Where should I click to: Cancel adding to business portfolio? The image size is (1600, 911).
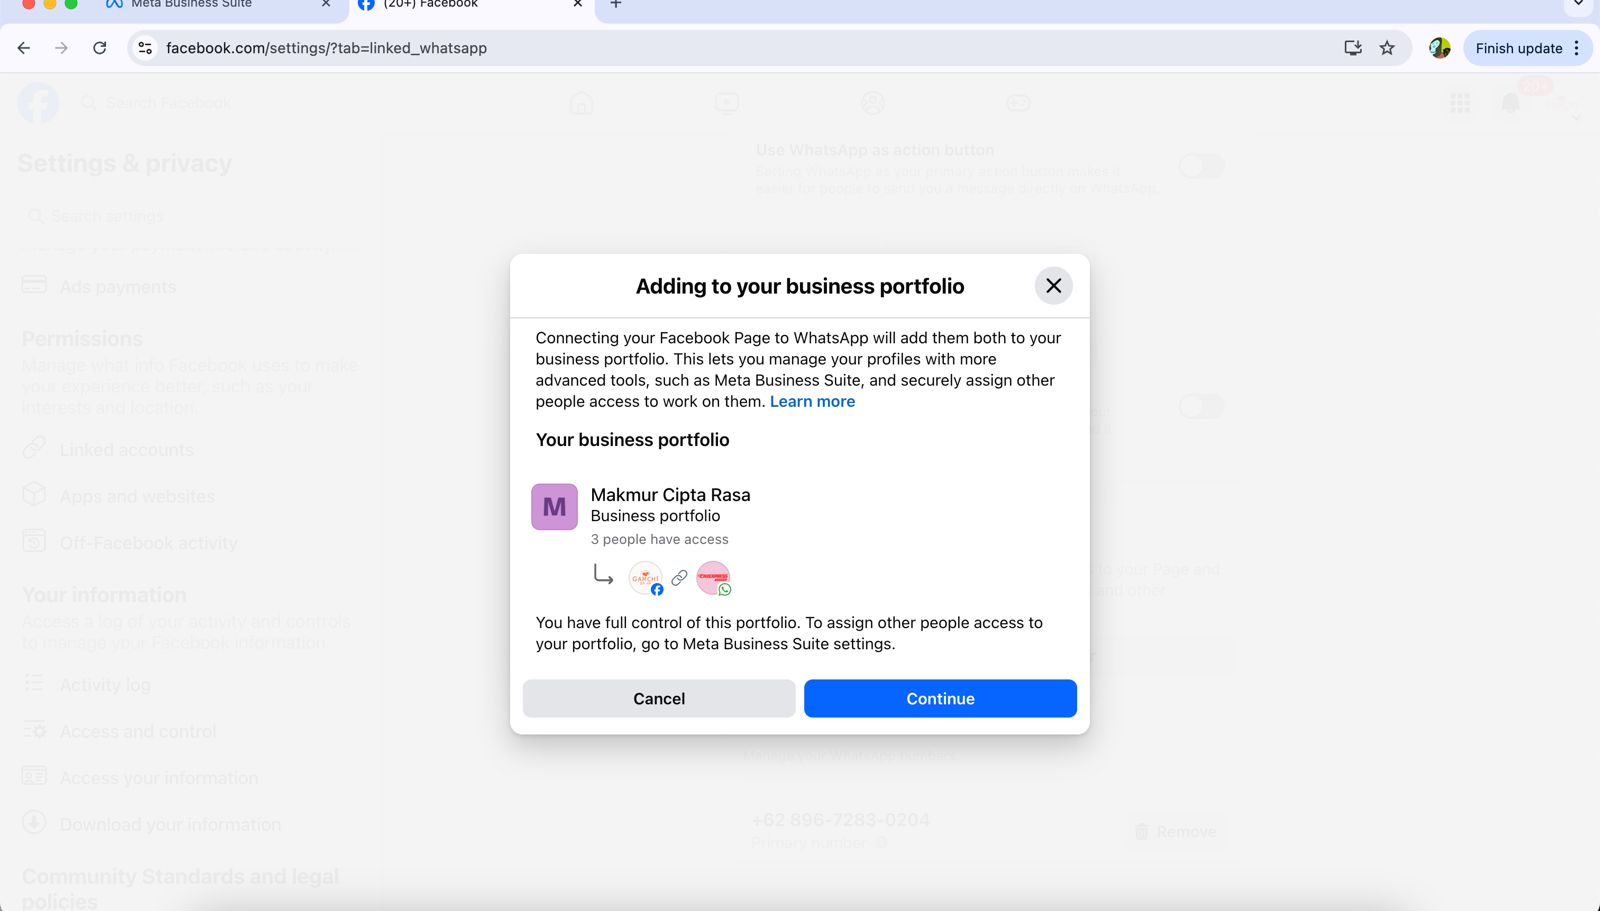658,698
